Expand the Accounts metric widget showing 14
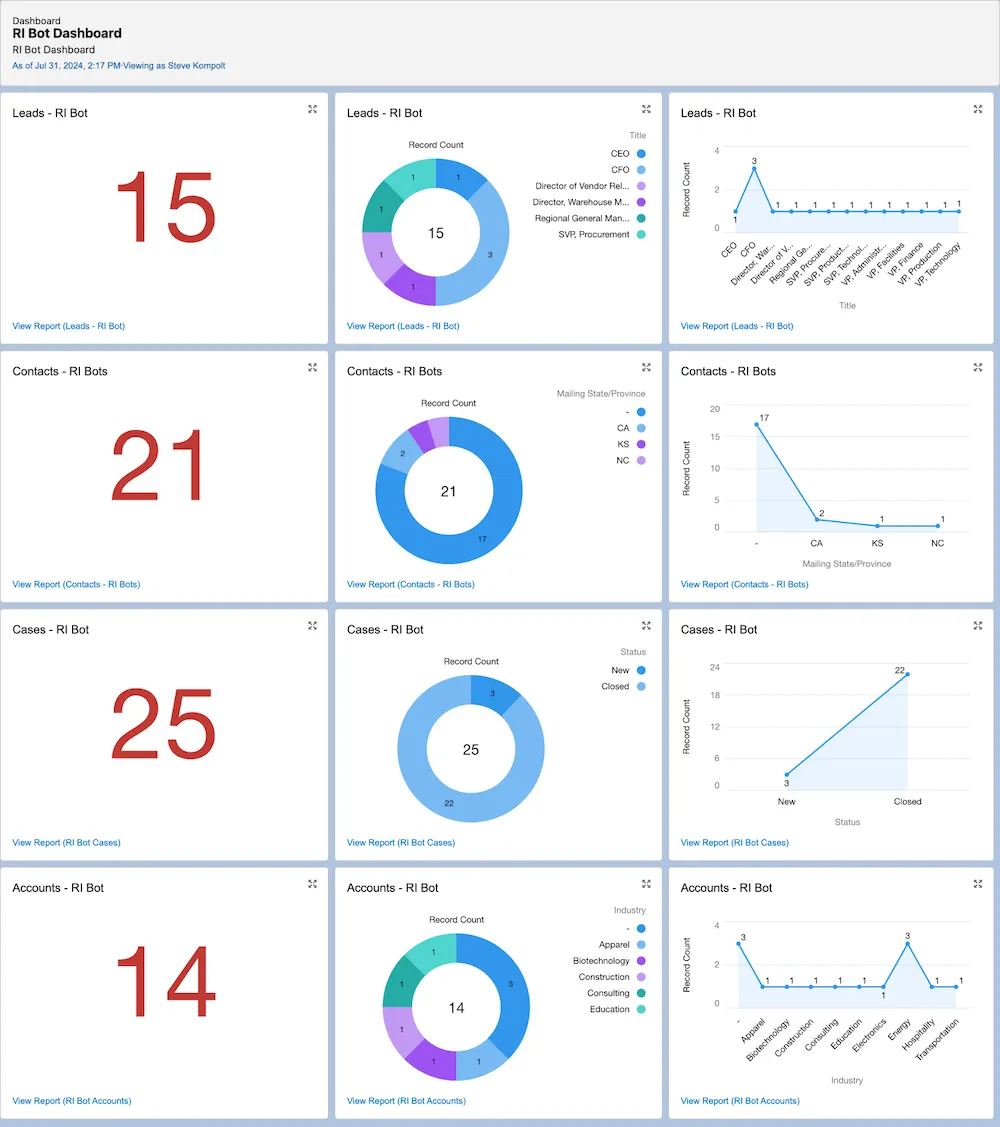This screenshot has height=1127, width=1000. click(x=312, y=884)
